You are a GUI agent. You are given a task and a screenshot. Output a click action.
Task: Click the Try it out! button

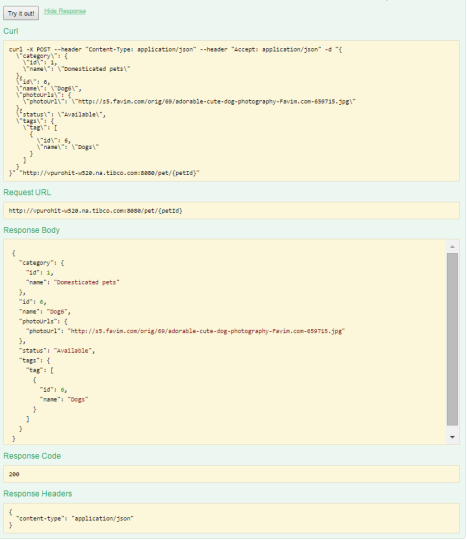(21, 13)
